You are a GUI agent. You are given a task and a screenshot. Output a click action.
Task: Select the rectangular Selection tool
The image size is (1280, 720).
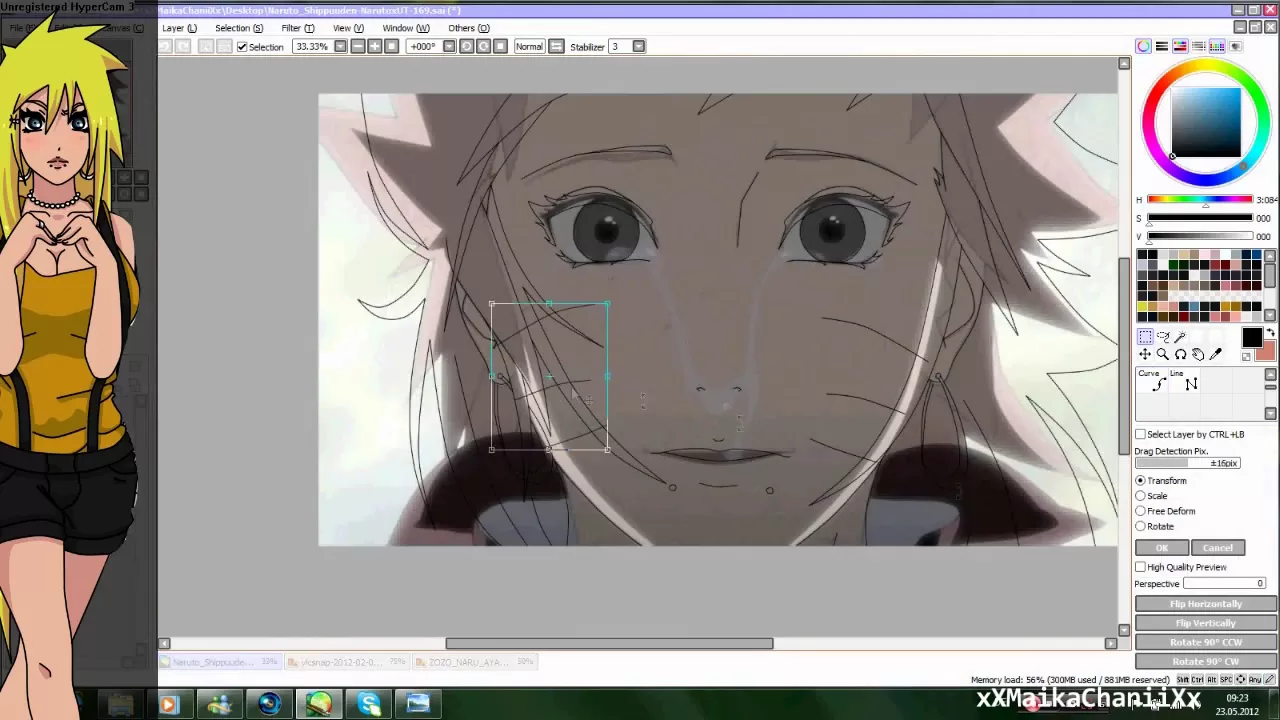(x=1145, y=336)
